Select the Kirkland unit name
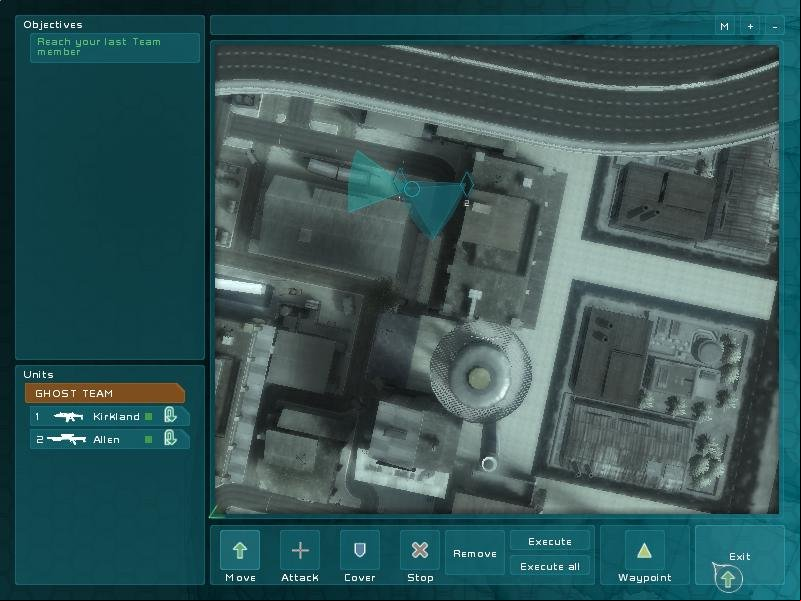The image size is (801, 601). (116, 417)
